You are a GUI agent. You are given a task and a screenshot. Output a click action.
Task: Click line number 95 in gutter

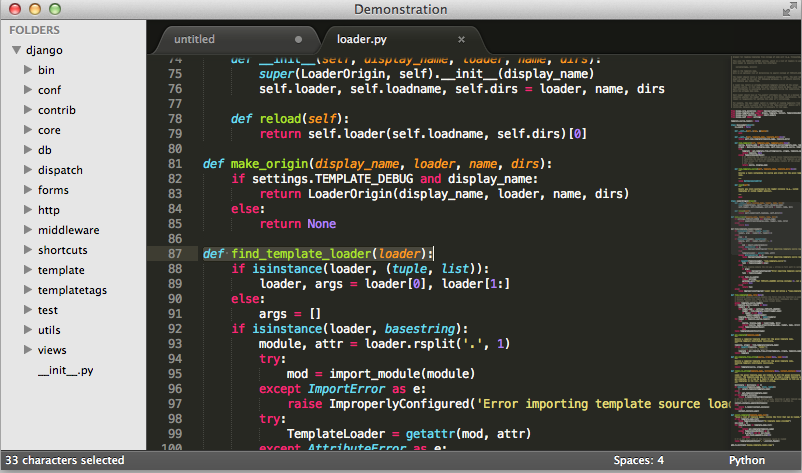coord(175,374)
